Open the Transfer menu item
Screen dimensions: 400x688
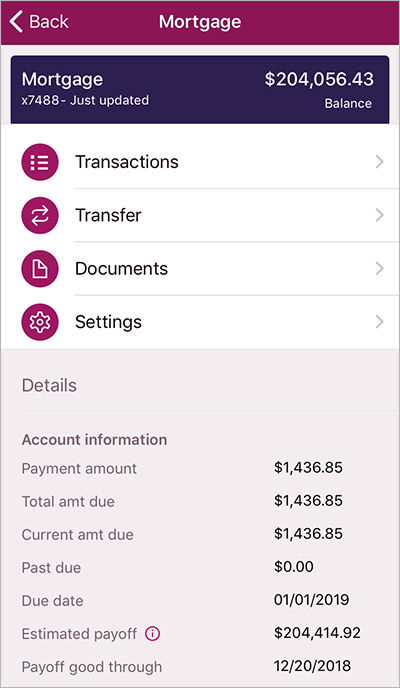pyautogui.click(x=200, y=215)
